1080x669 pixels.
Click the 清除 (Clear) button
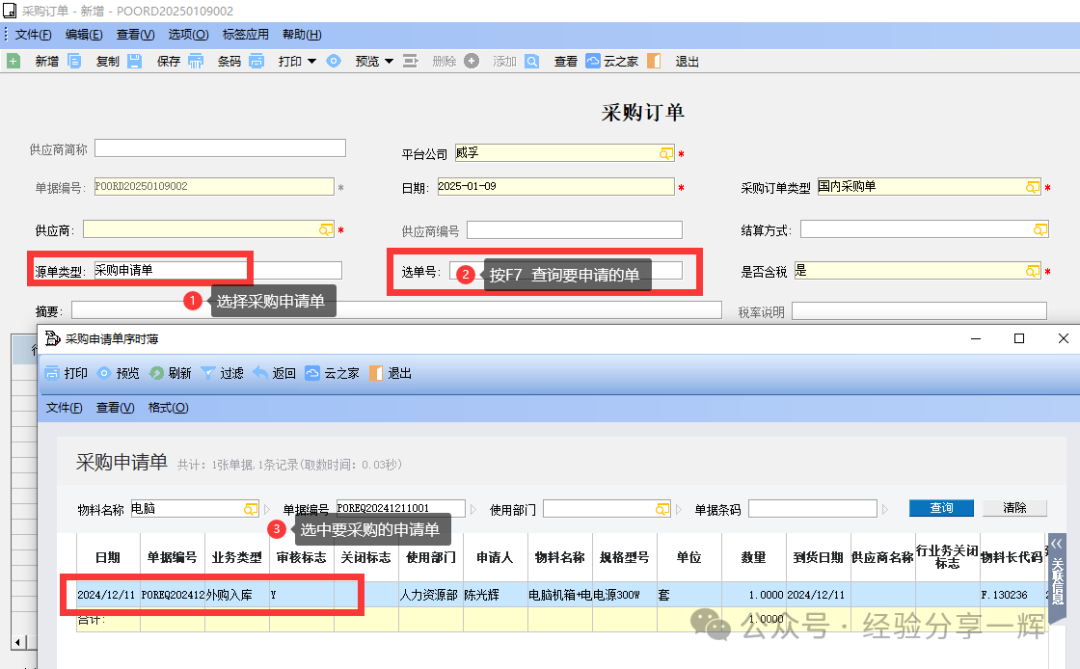(1014, 508)
